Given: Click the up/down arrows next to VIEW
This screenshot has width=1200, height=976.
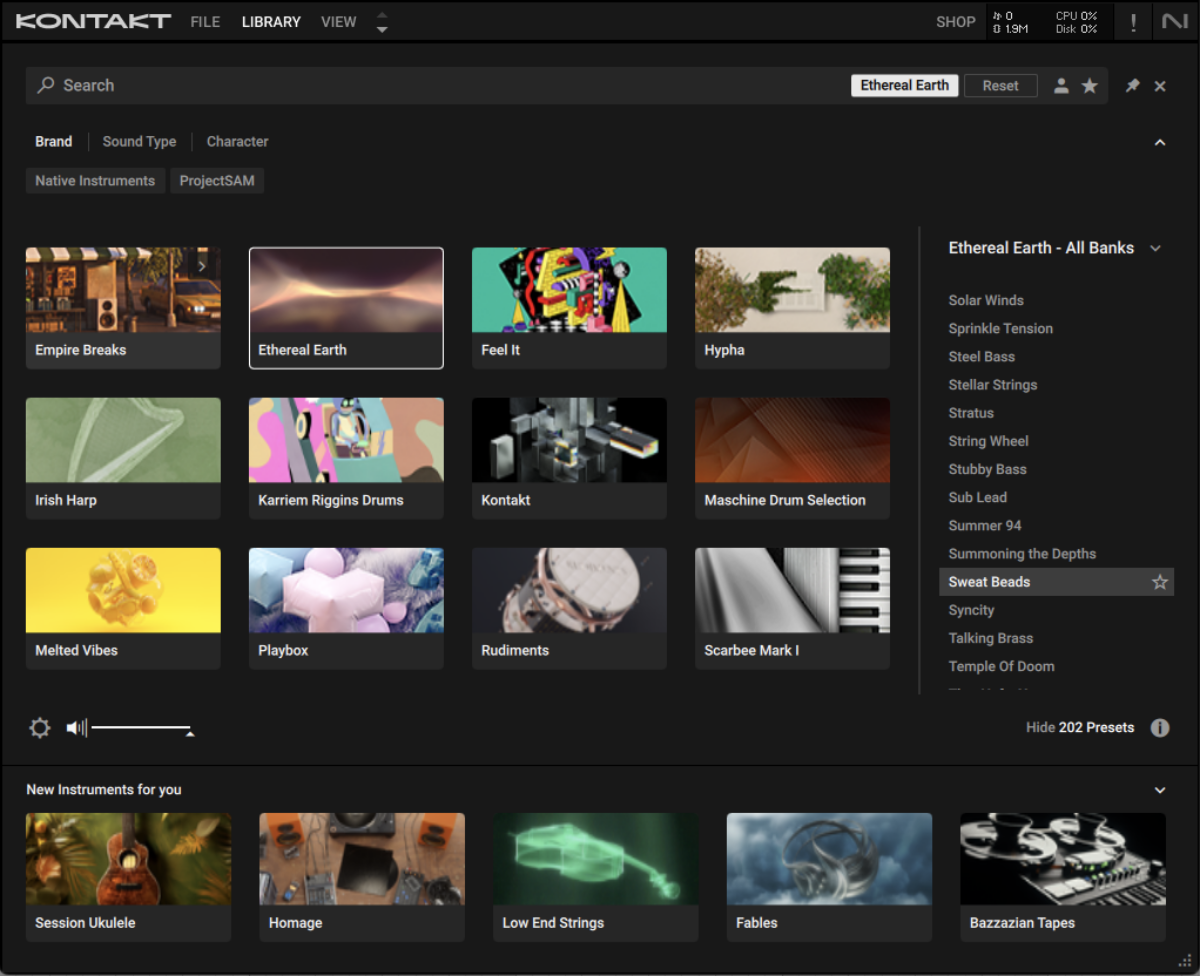Looking at the screenshot, I should pyautogui.click(x=381, y=22).
